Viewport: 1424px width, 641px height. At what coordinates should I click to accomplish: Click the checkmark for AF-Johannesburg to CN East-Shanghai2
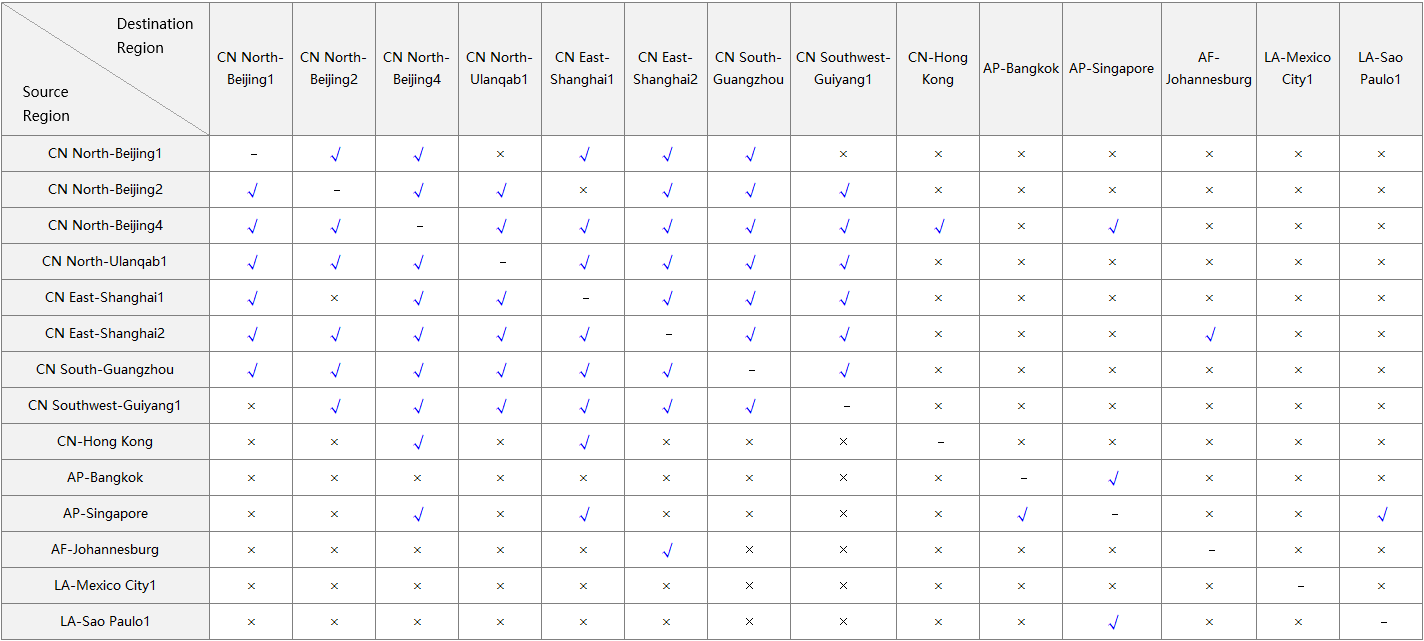tap(667, 550)
